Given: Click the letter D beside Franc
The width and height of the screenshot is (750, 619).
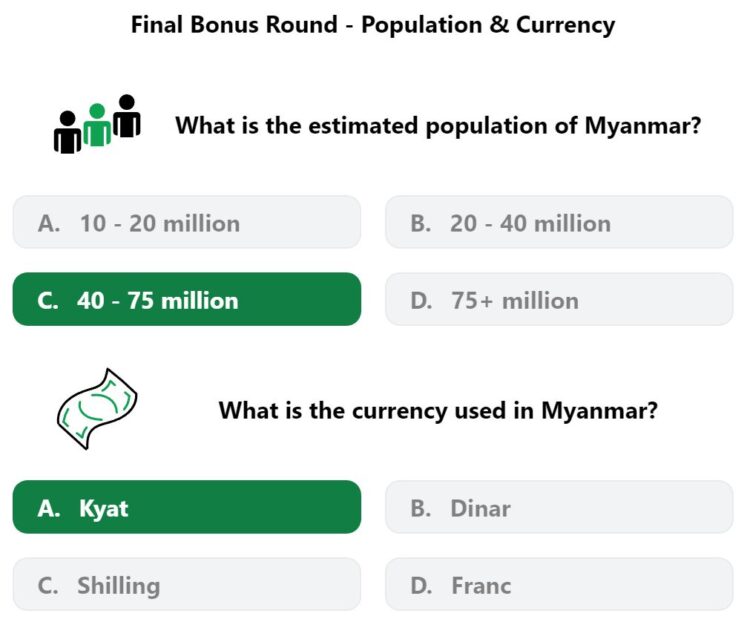Looking at the screenshot, I should (x=421, y=586).
